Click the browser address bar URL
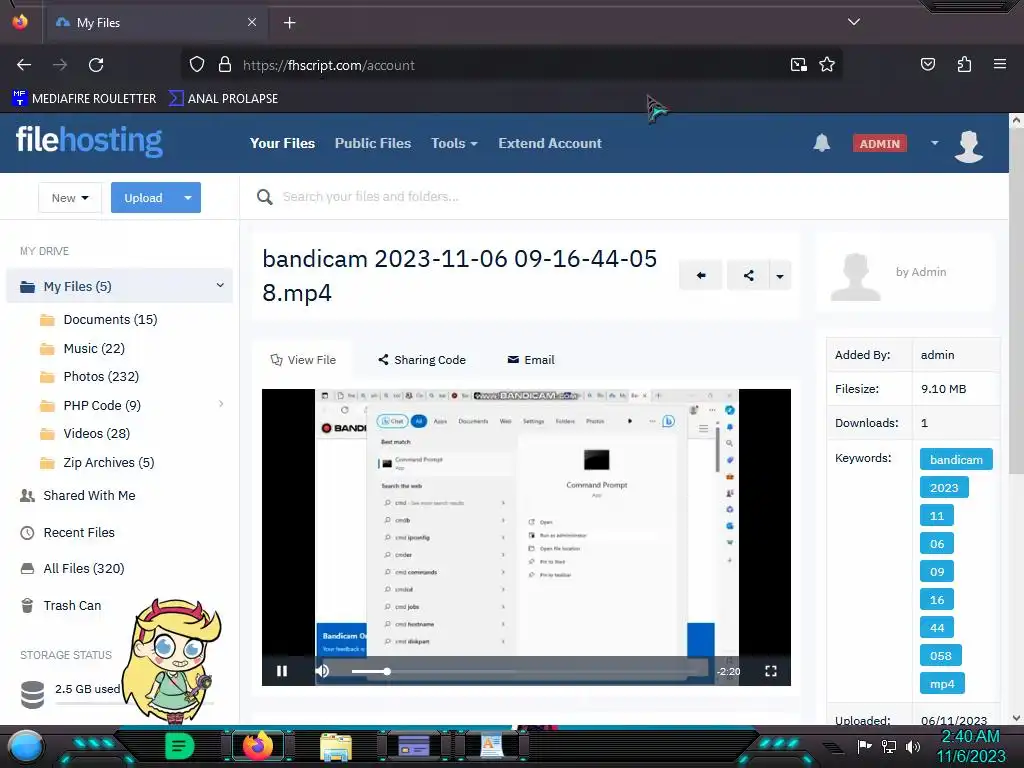Image resolution: width=1024 pixels, height=768 pixels. pos(328,65)
